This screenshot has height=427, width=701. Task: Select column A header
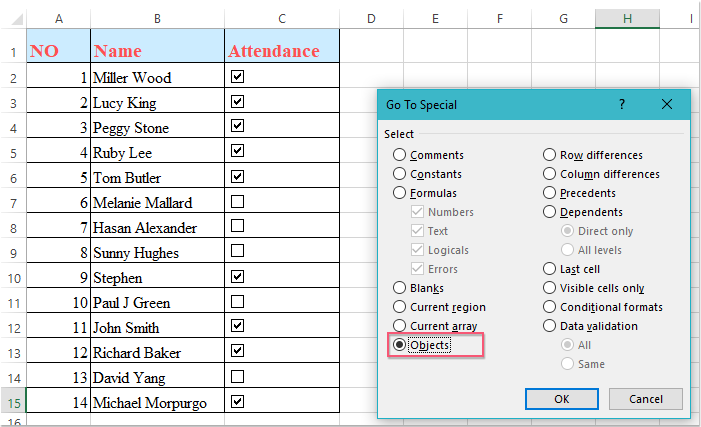(x=59, y=19)
